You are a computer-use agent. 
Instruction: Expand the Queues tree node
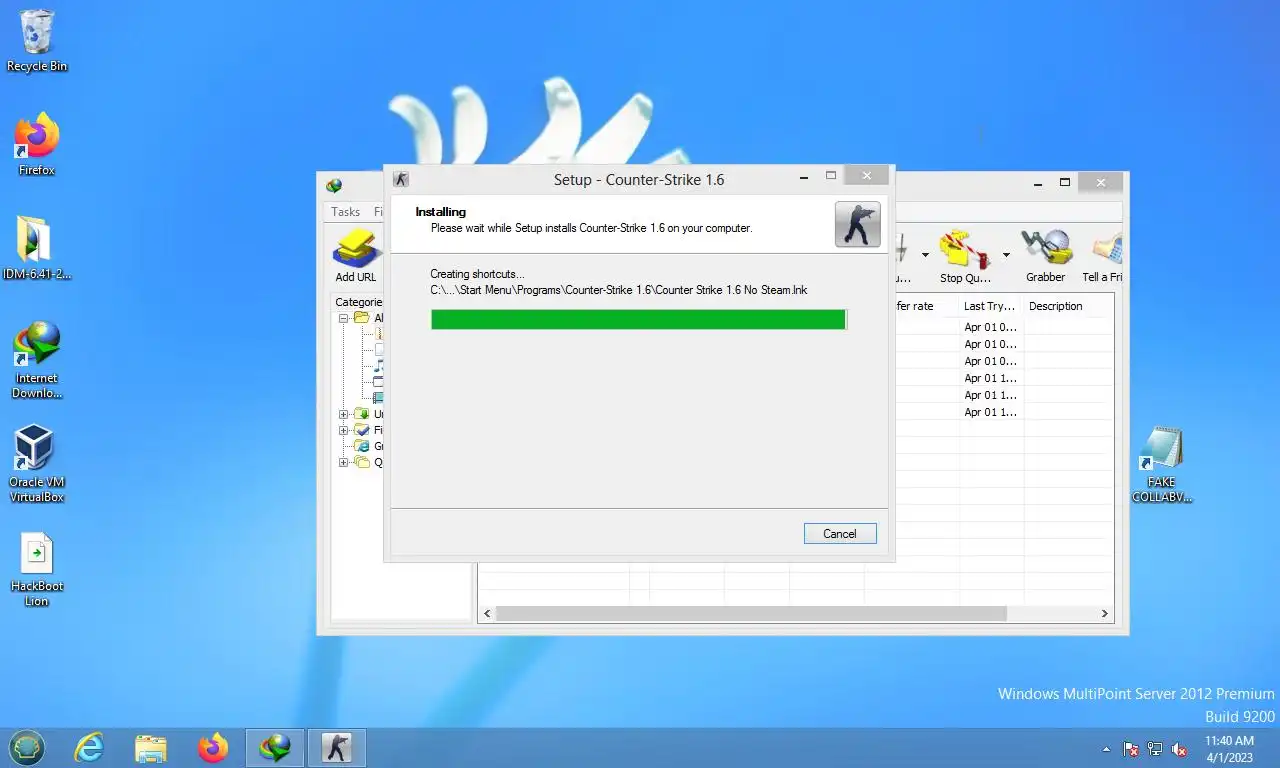344,462
